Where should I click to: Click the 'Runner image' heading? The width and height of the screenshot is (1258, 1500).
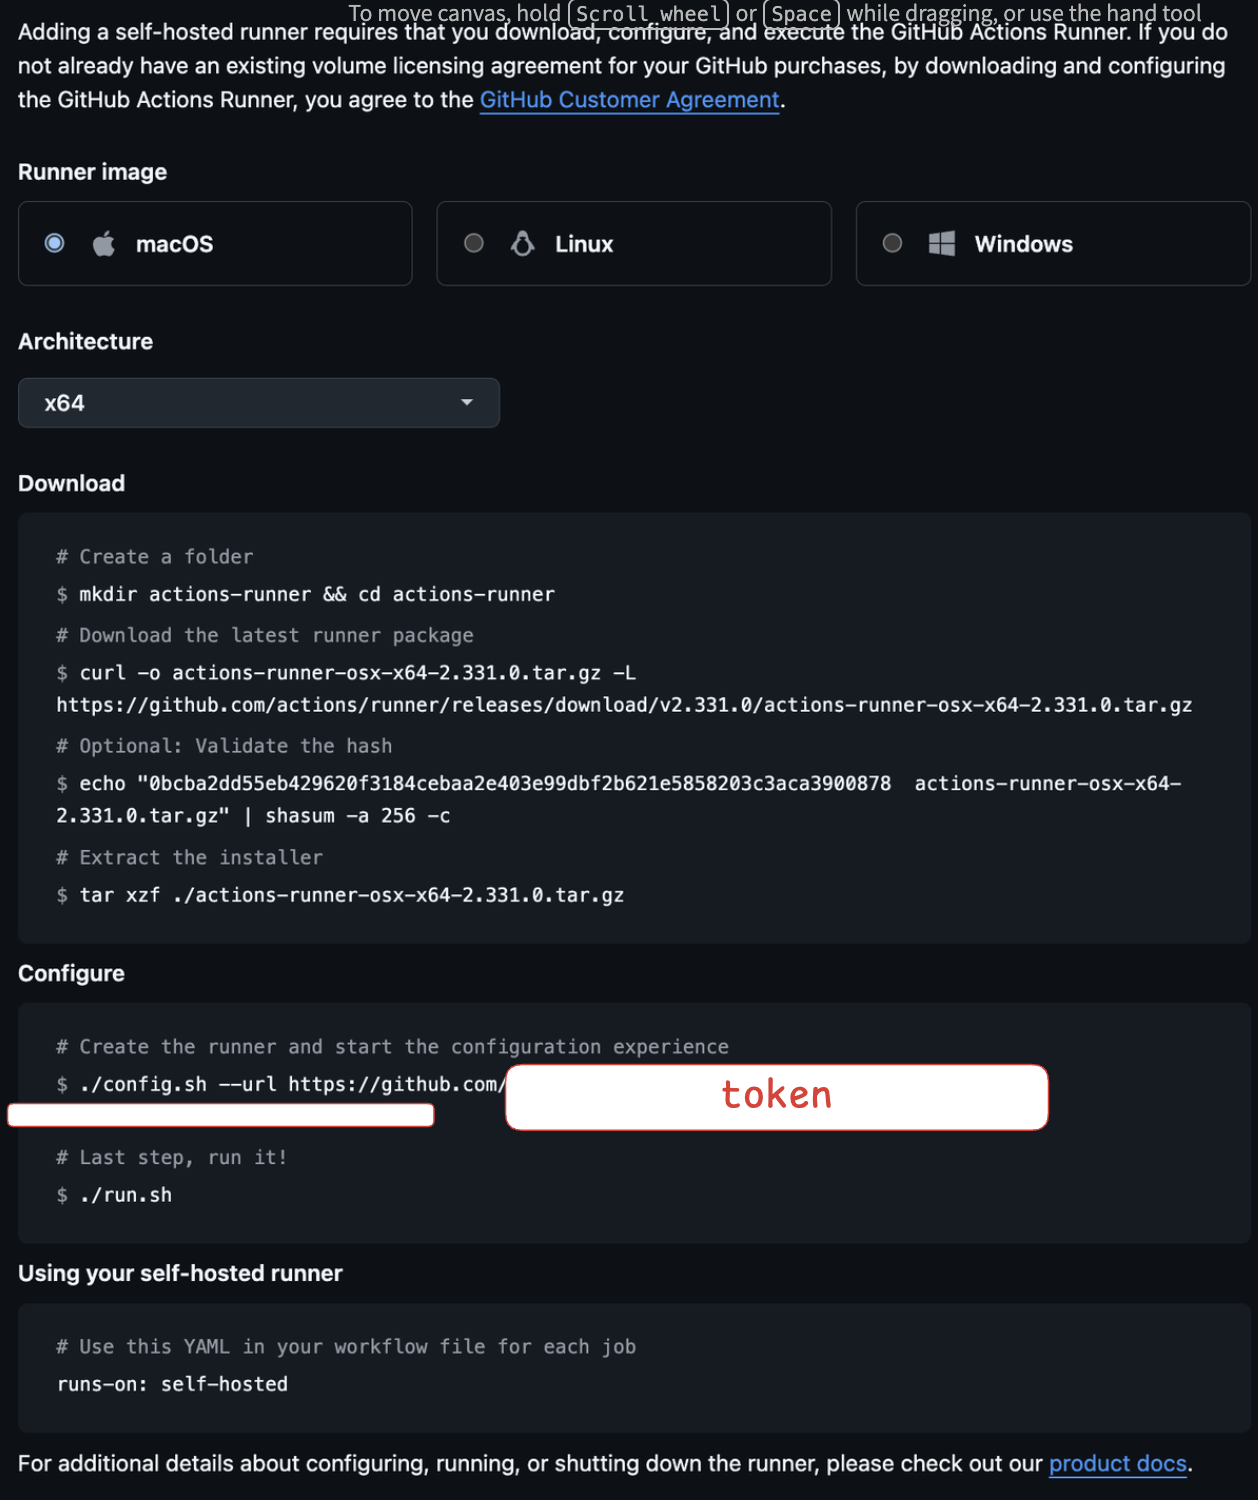[92, 172]
